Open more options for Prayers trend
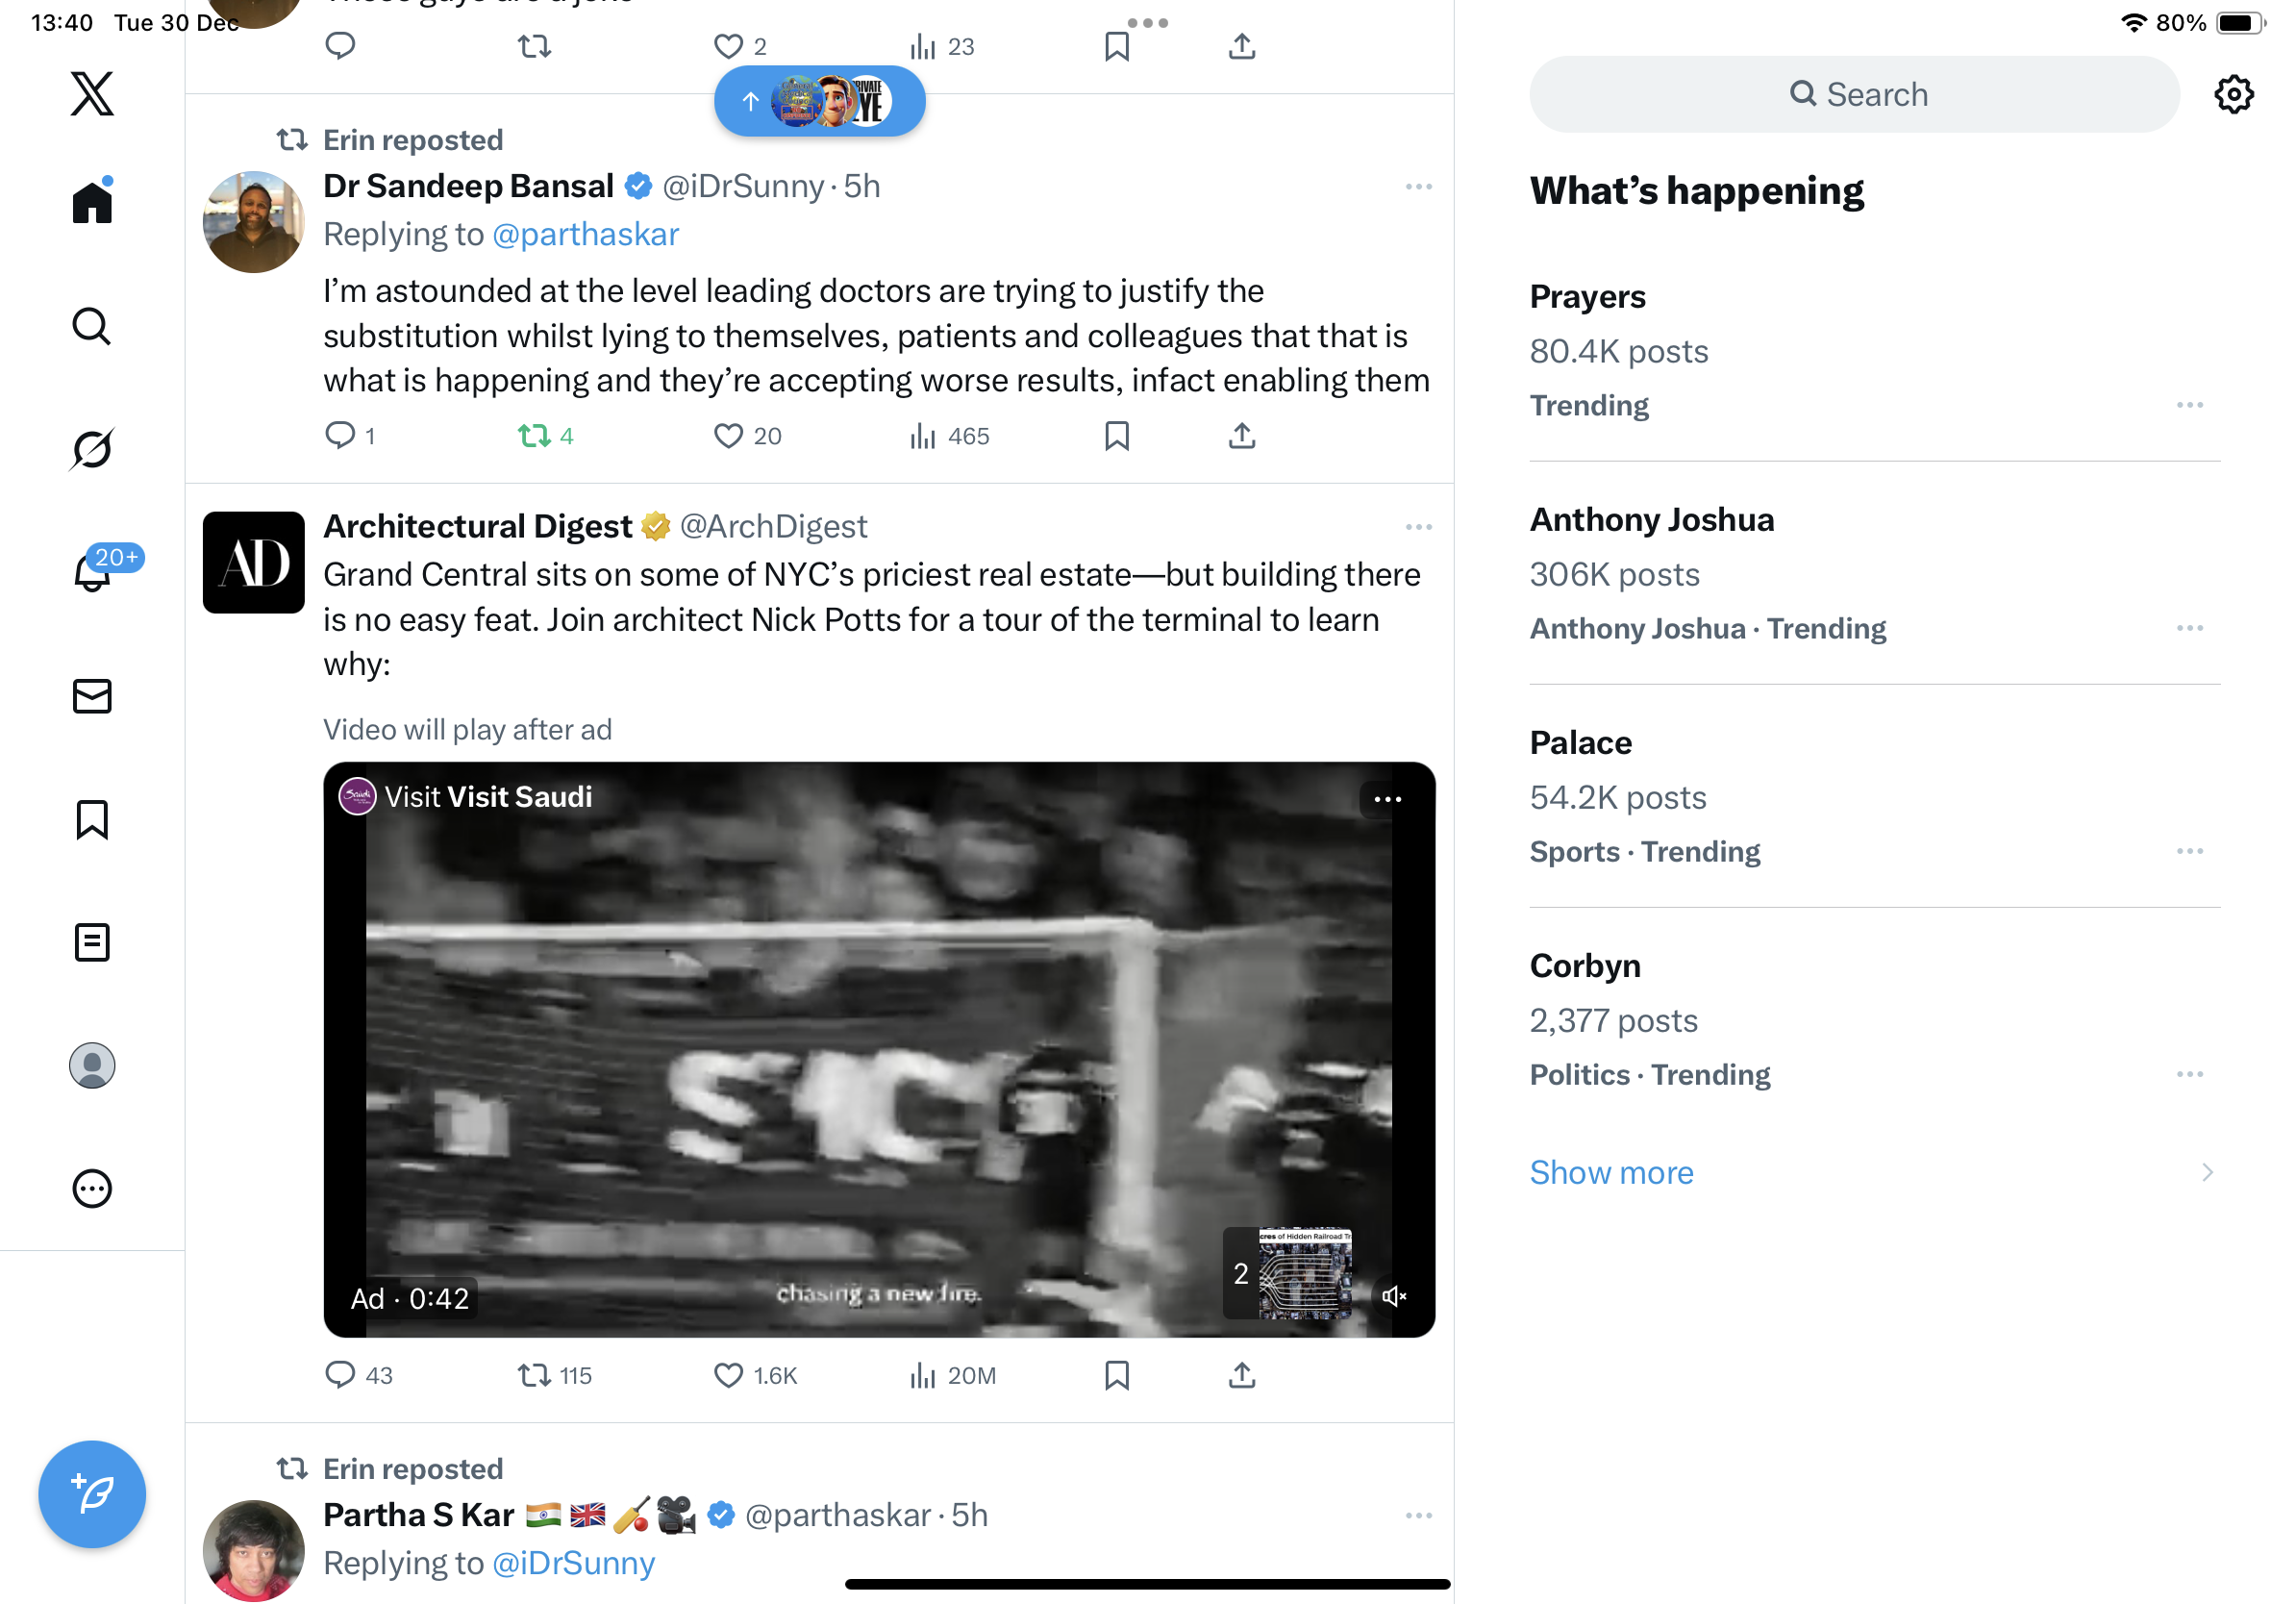2296x1604 pixels. (x=2189, y=405)
